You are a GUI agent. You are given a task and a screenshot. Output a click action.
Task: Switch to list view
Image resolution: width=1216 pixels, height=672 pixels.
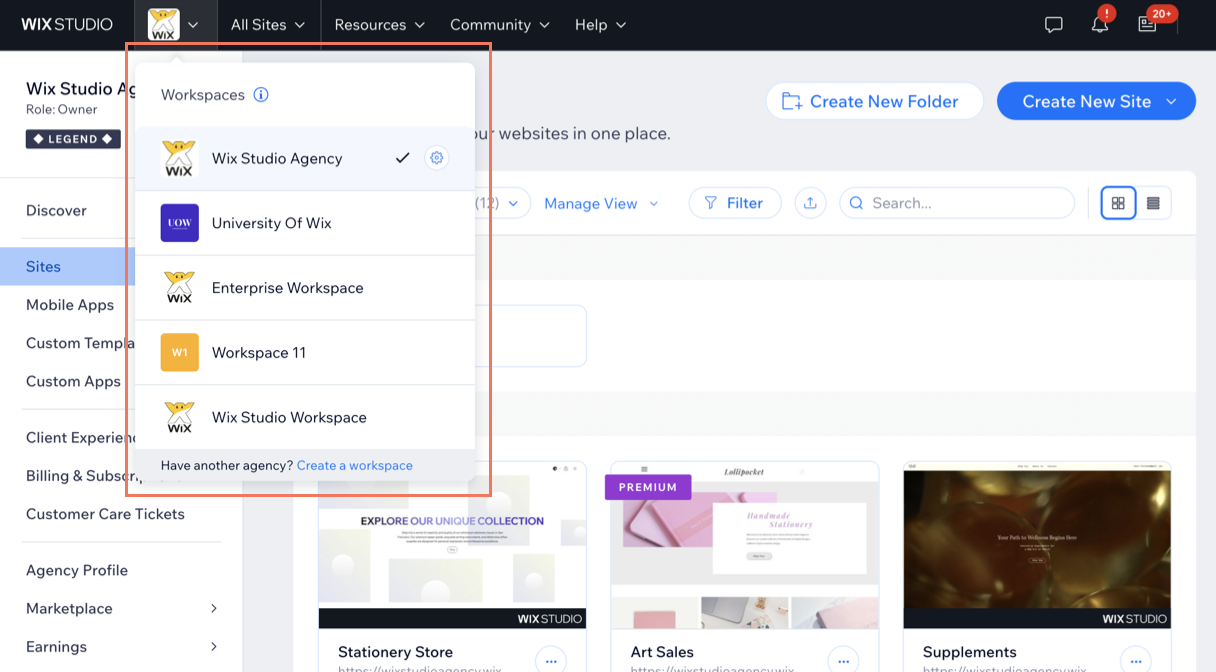pyautogui.click(x=1153, y=203)
